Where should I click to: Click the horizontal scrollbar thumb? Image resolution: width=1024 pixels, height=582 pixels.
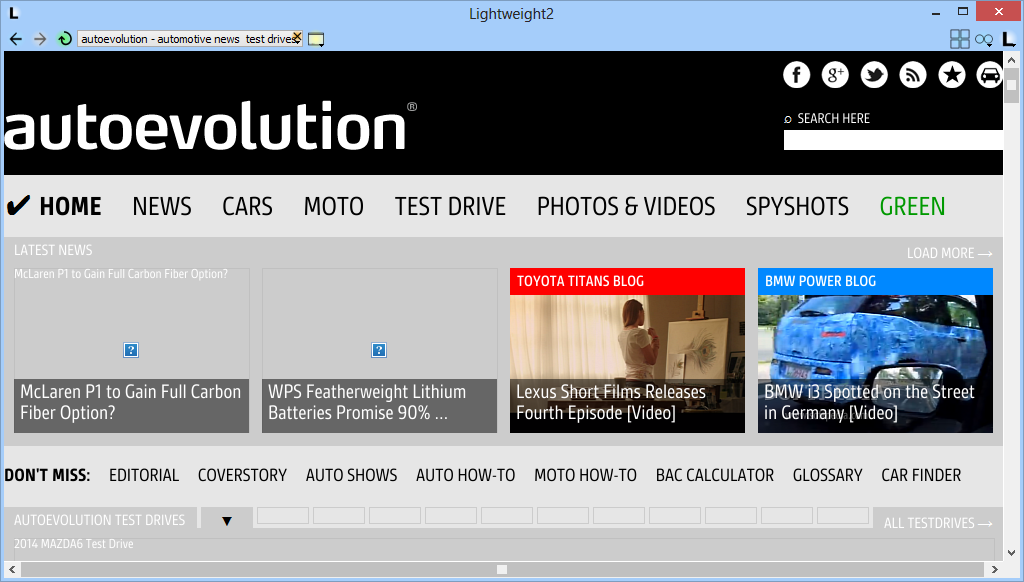click(502, 570)
